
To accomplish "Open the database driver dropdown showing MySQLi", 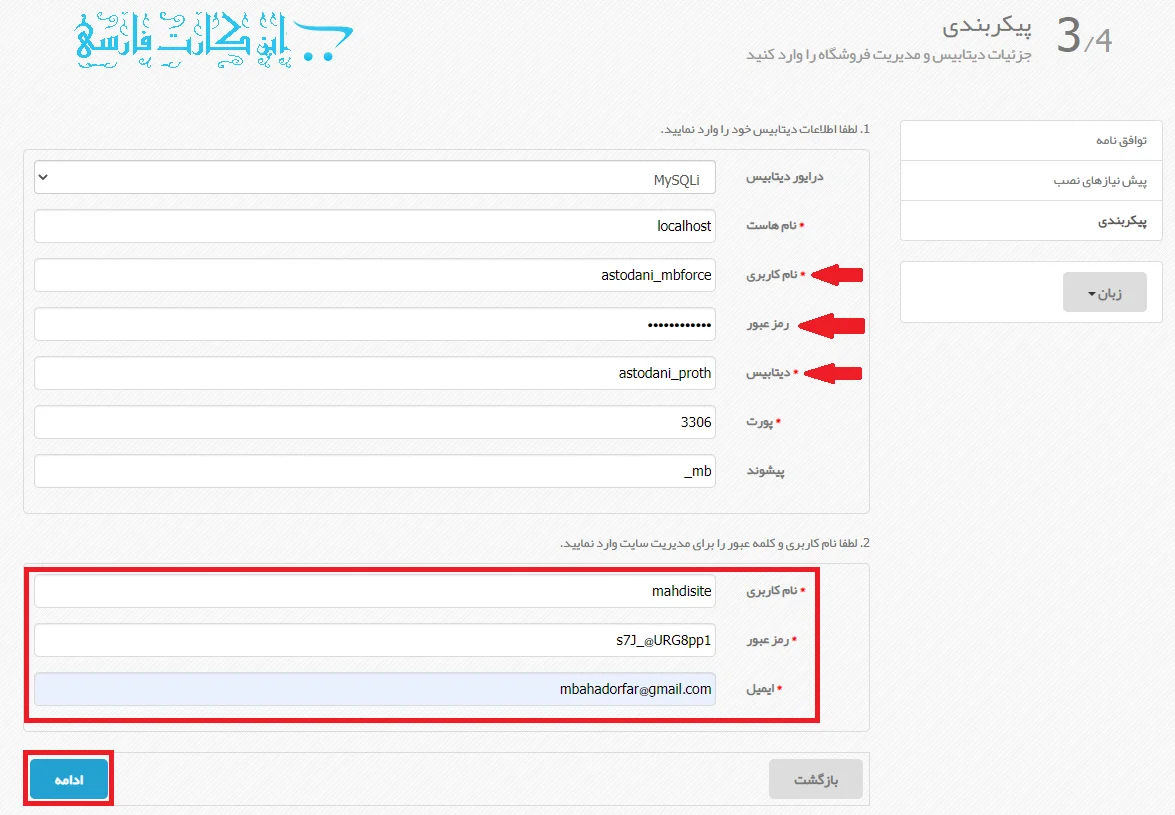I will (375, 177).
